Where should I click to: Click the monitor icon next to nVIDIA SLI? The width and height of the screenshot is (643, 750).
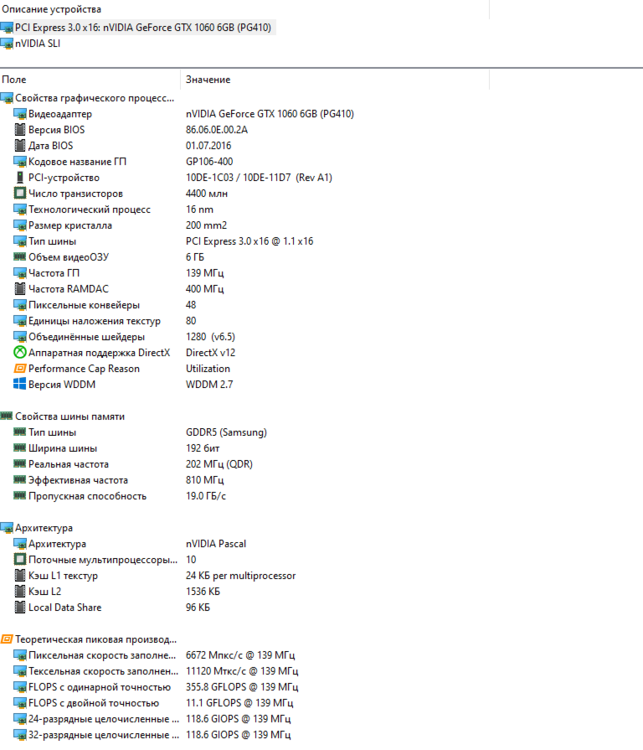(x=7, y=44)
